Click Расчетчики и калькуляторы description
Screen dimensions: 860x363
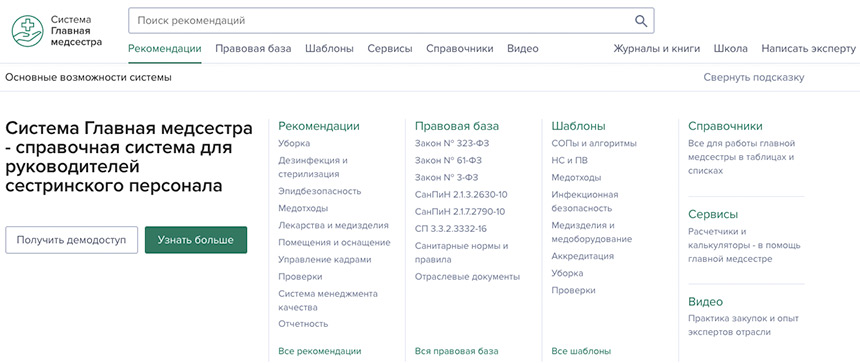pyautogui.click(x=744, y=245)
